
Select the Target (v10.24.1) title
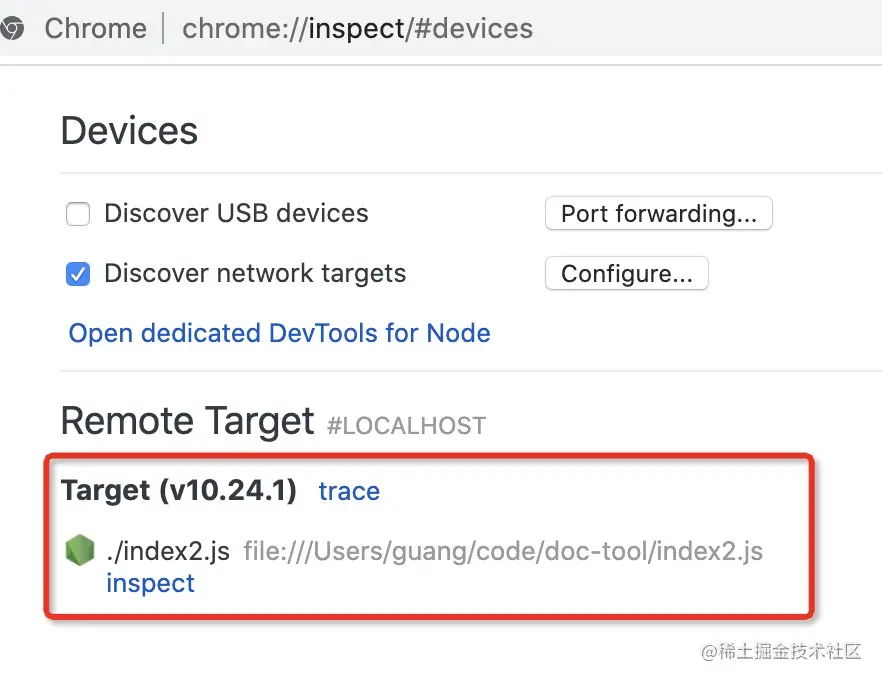[x=179, y=491]
